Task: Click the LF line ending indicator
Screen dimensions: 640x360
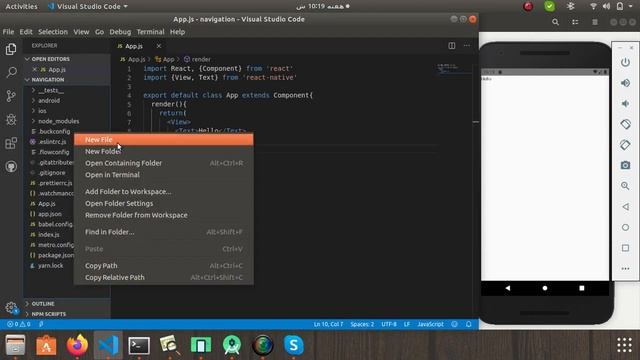Action: pyautogui.click(x=407, y=324)
